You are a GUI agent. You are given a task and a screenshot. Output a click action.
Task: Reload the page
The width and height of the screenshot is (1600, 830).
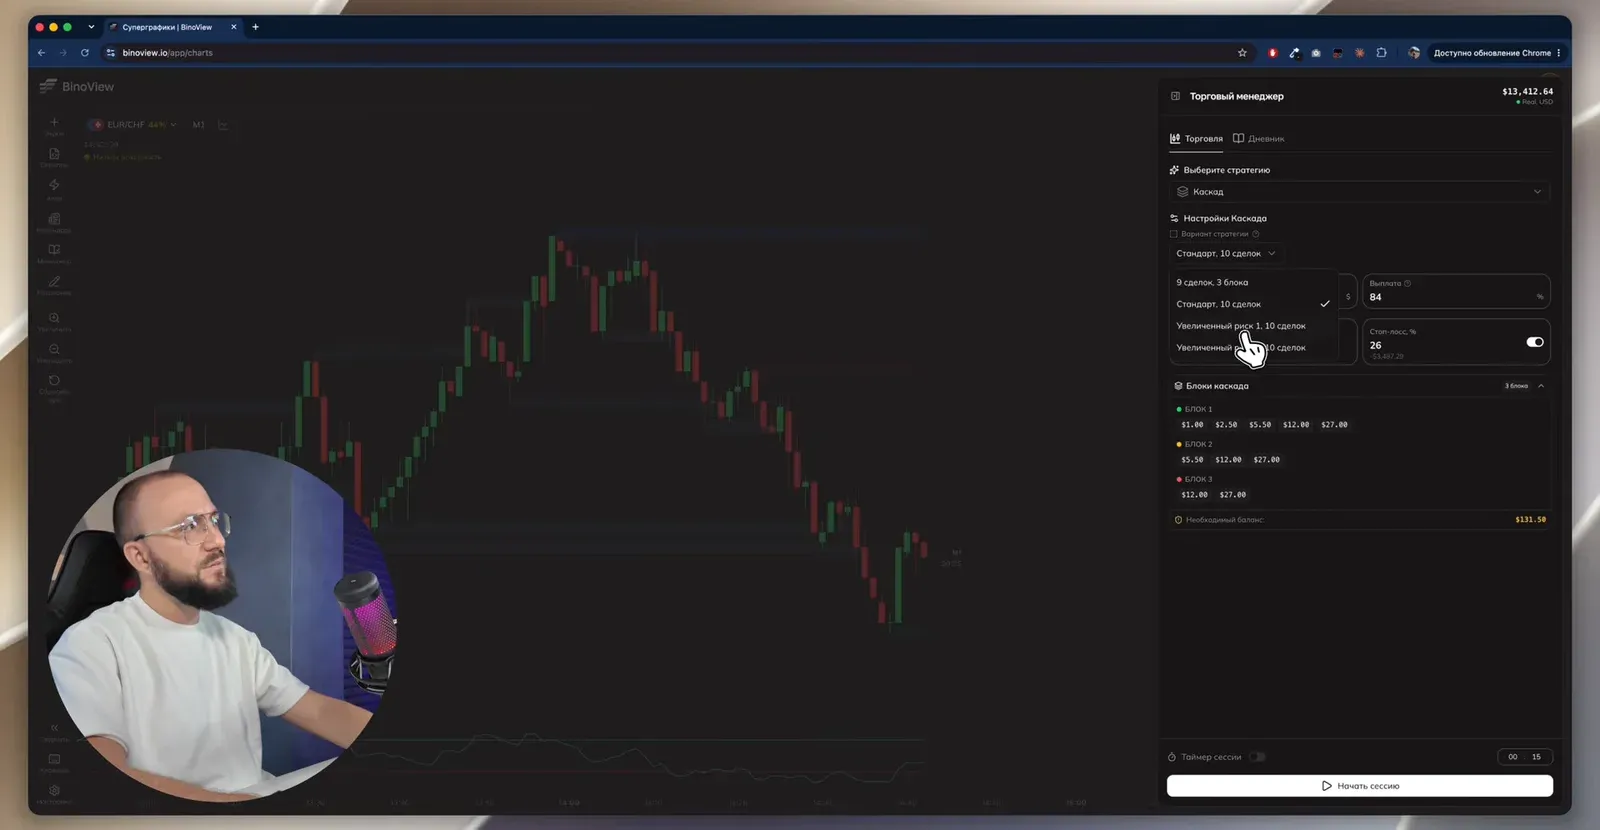[85, 53]
